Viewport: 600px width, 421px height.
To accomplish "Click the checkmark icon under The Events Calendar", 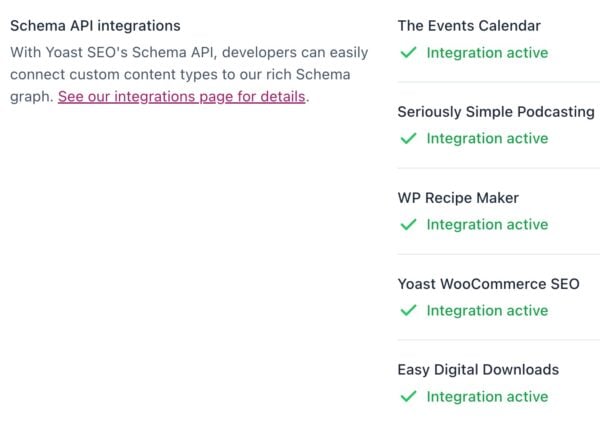I will [407, 53].
